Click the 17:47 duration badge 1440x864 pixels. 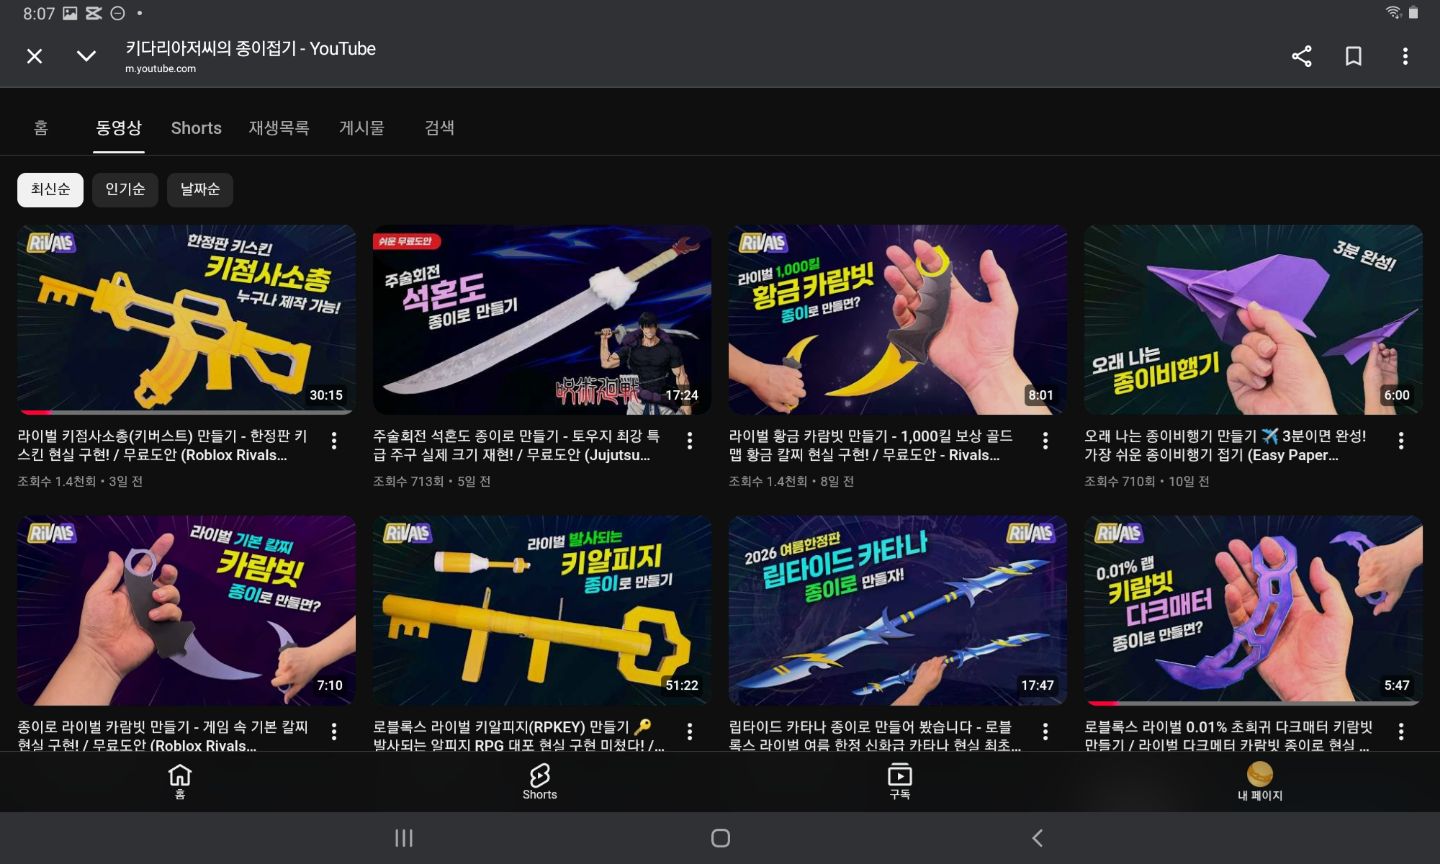(x=1037, y=685)
